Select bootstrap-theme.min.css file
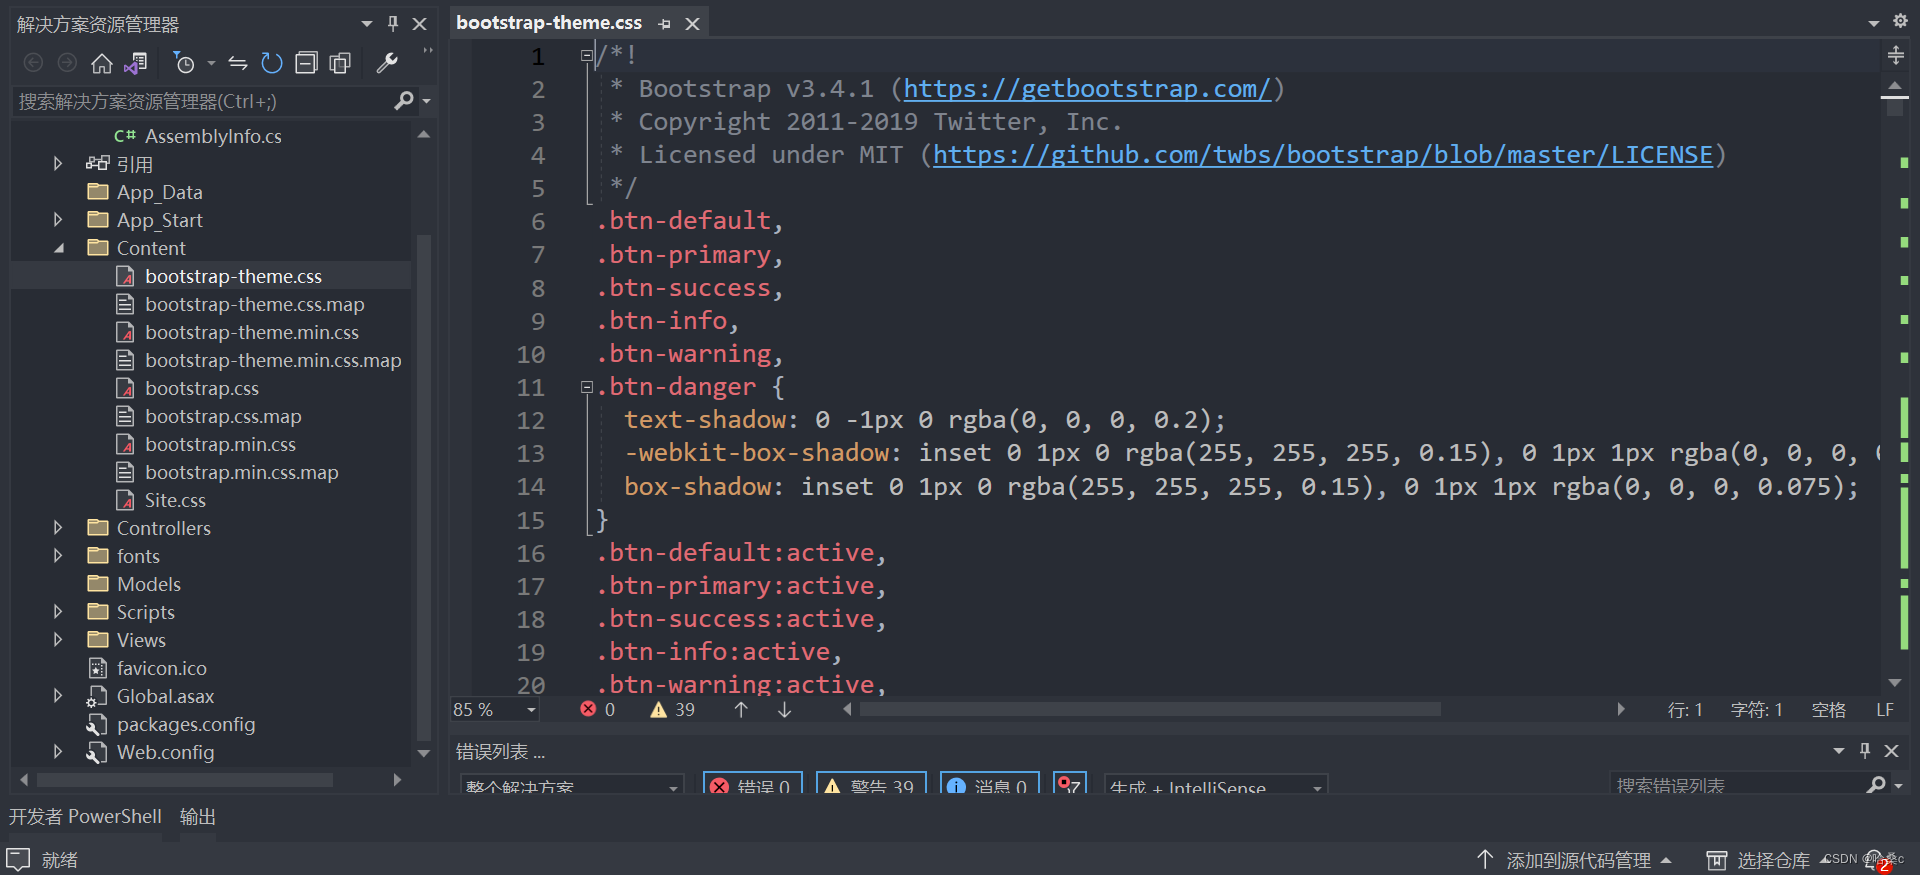1920x875 pixels. [x=251, y=332]
